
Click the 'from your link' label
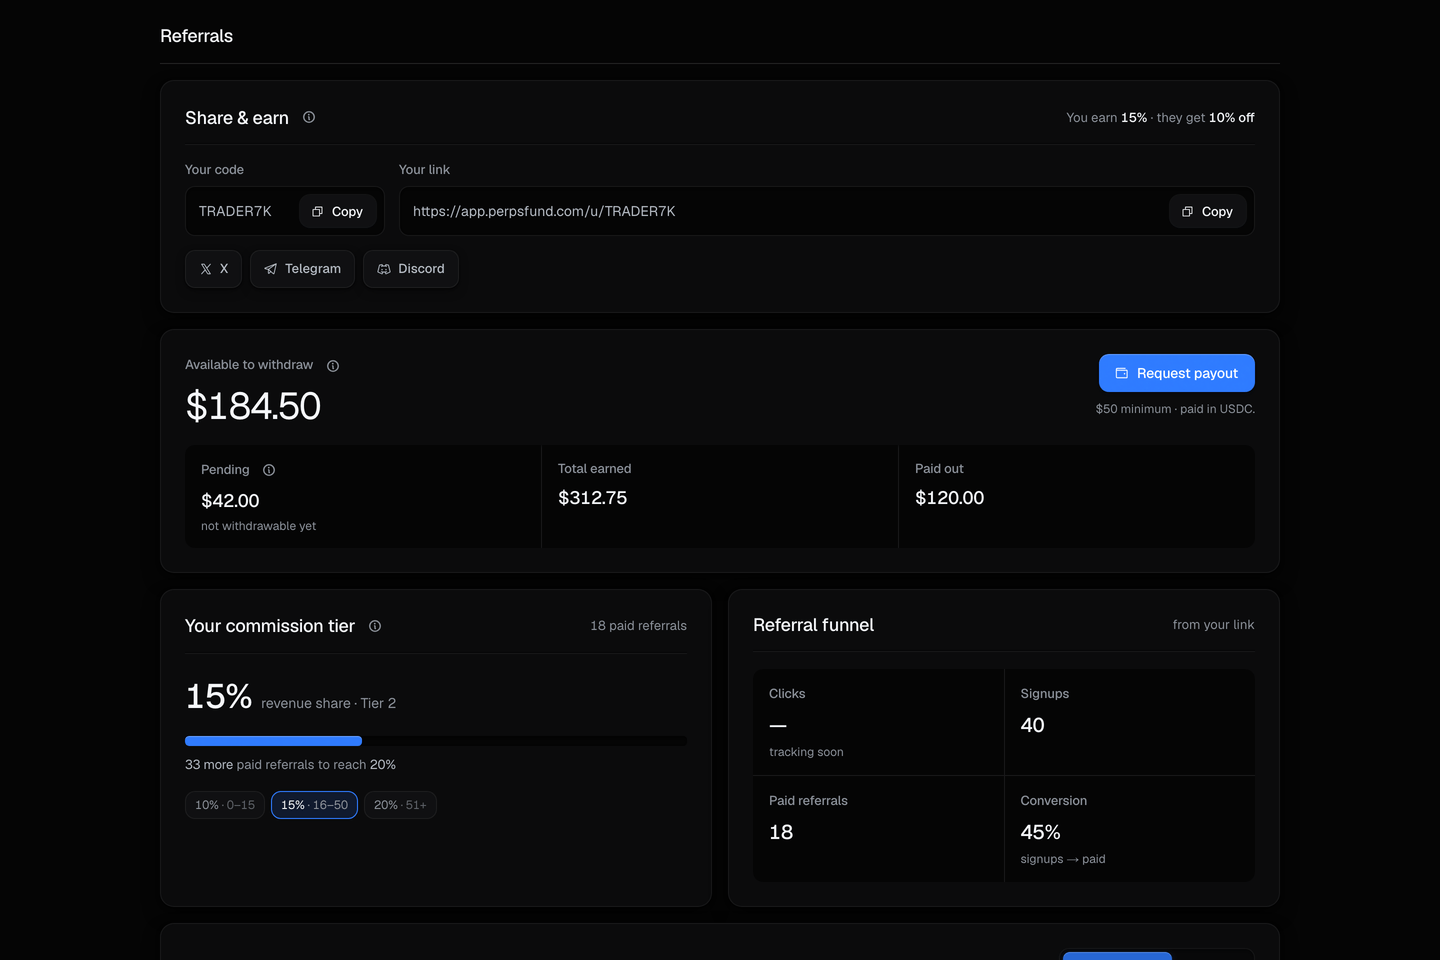[x=1213, y=625]
